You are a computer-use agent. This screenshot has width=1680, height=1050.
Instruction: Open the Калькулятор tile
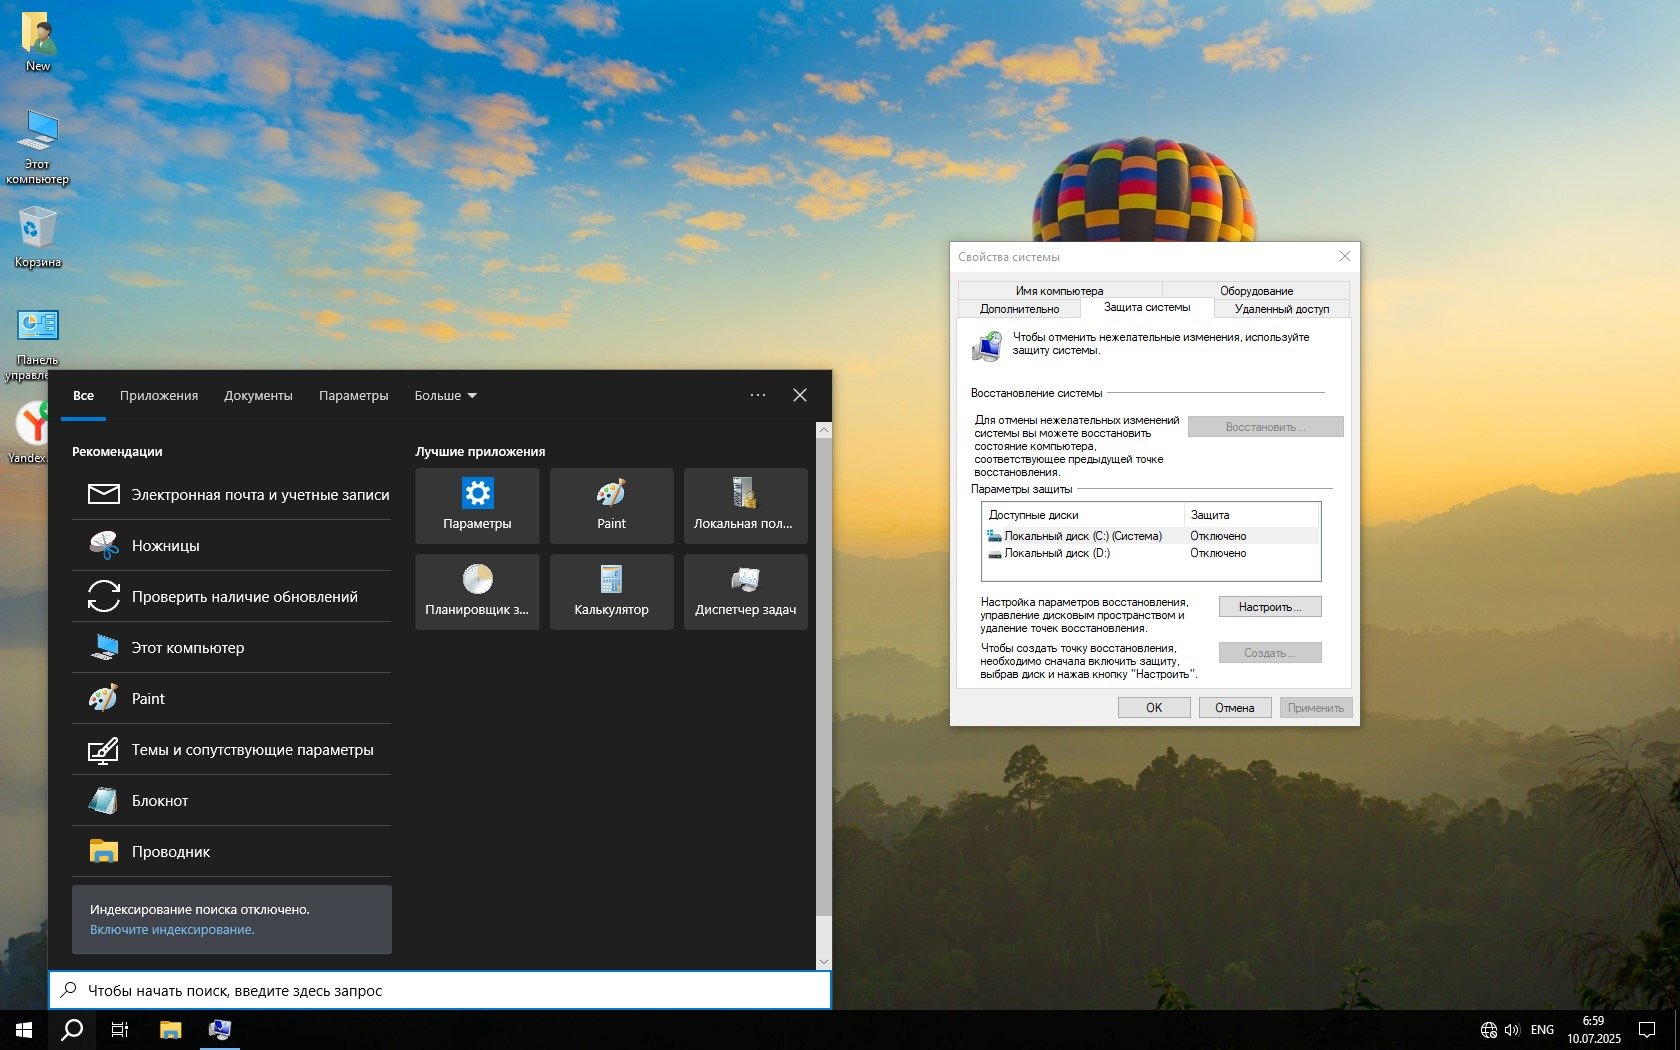pyautogui.click(x=611, y=591)
